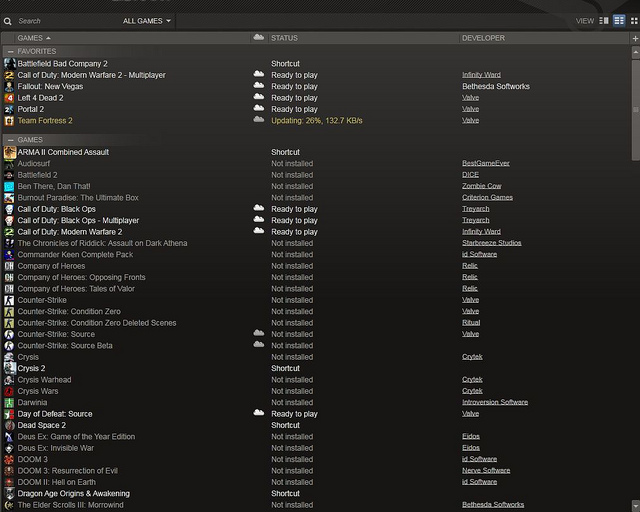Click the Company of Heroes icon
Viewport: 640px width, 512px height.
(x=9, y=266)
